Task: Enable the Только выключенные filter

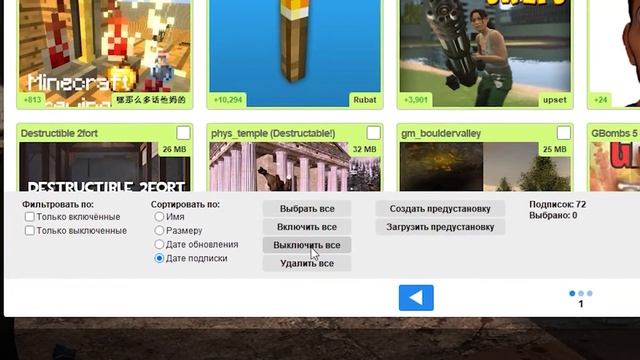Action: click(29, 231)
